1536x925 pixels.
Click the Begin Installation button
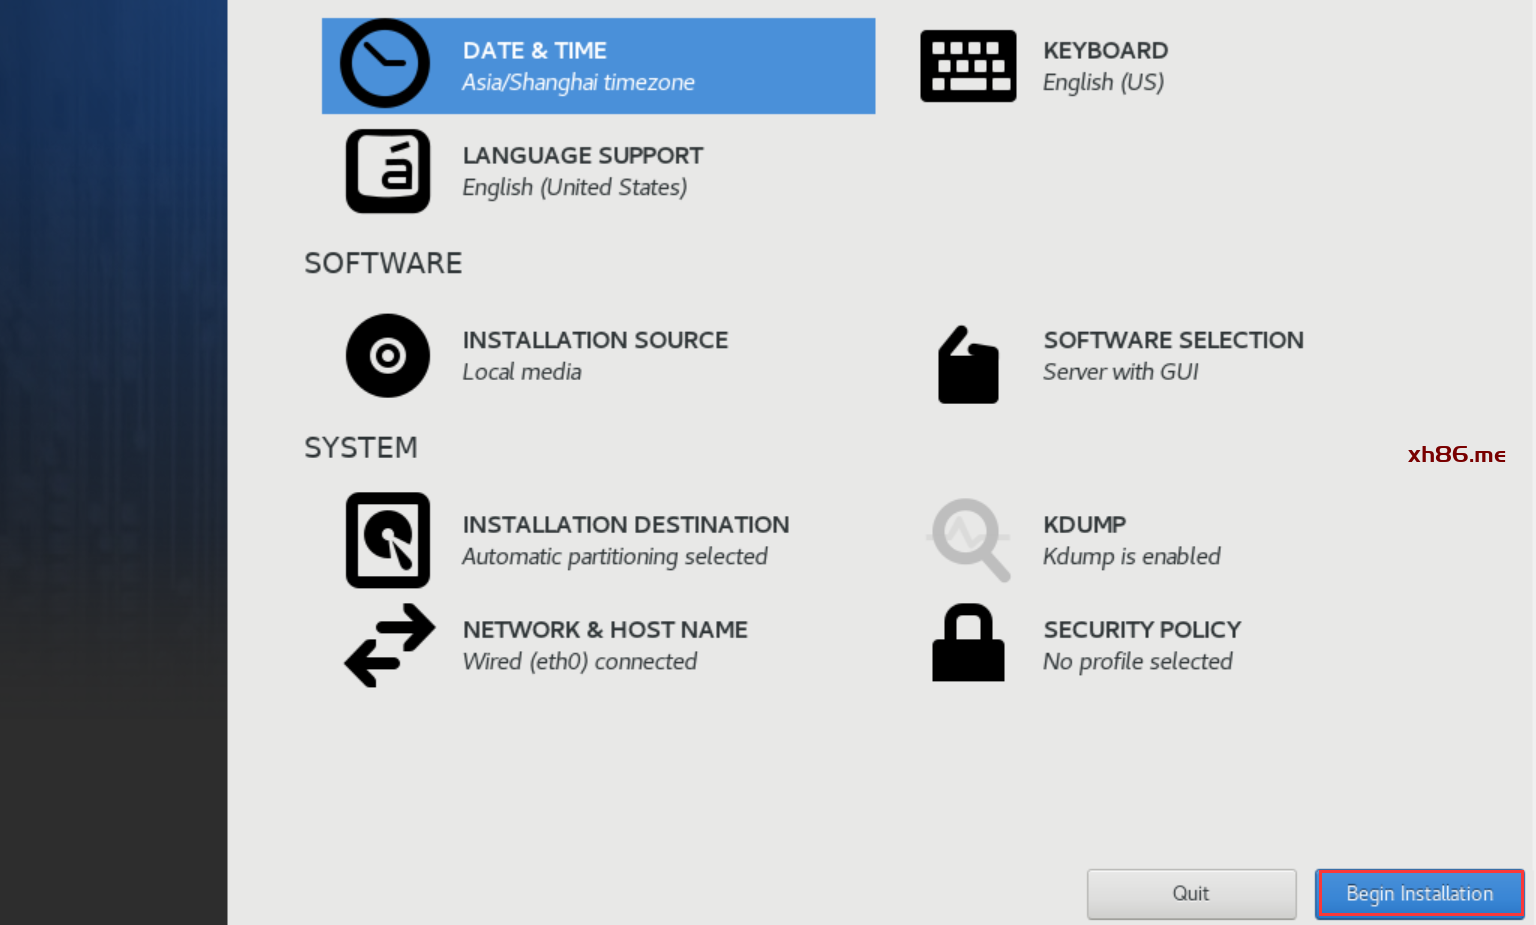point(1419,894)
